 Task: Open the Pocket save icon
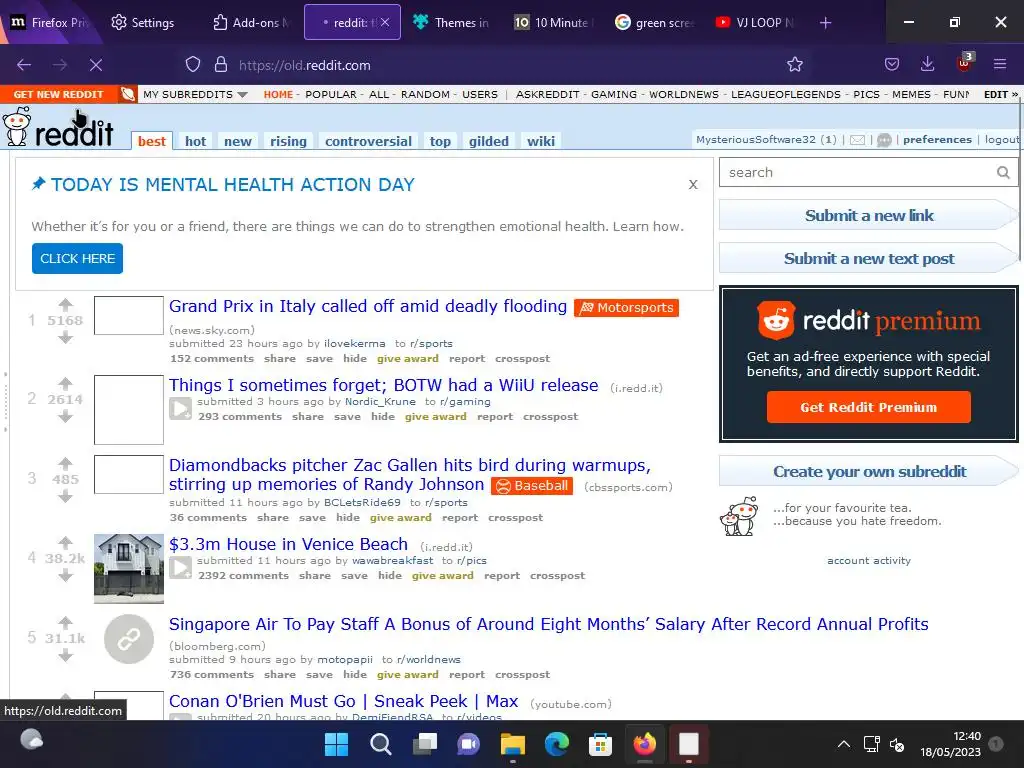(x=891, y=65)
